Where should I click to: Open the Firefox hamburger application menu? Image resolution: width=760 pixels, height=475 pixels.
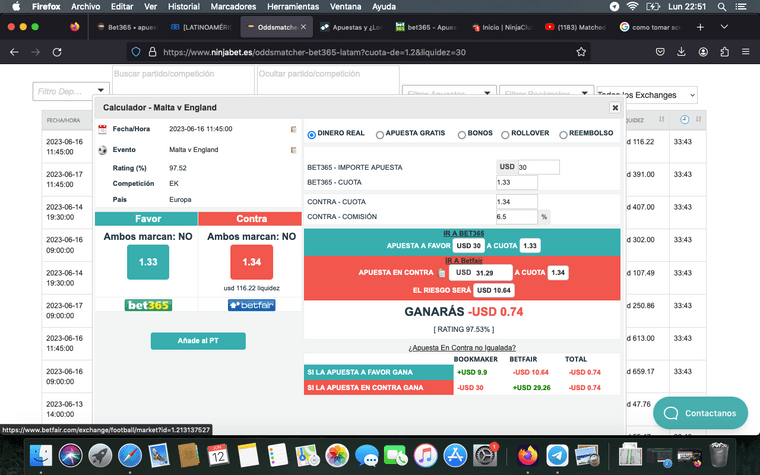coord(745,52)
